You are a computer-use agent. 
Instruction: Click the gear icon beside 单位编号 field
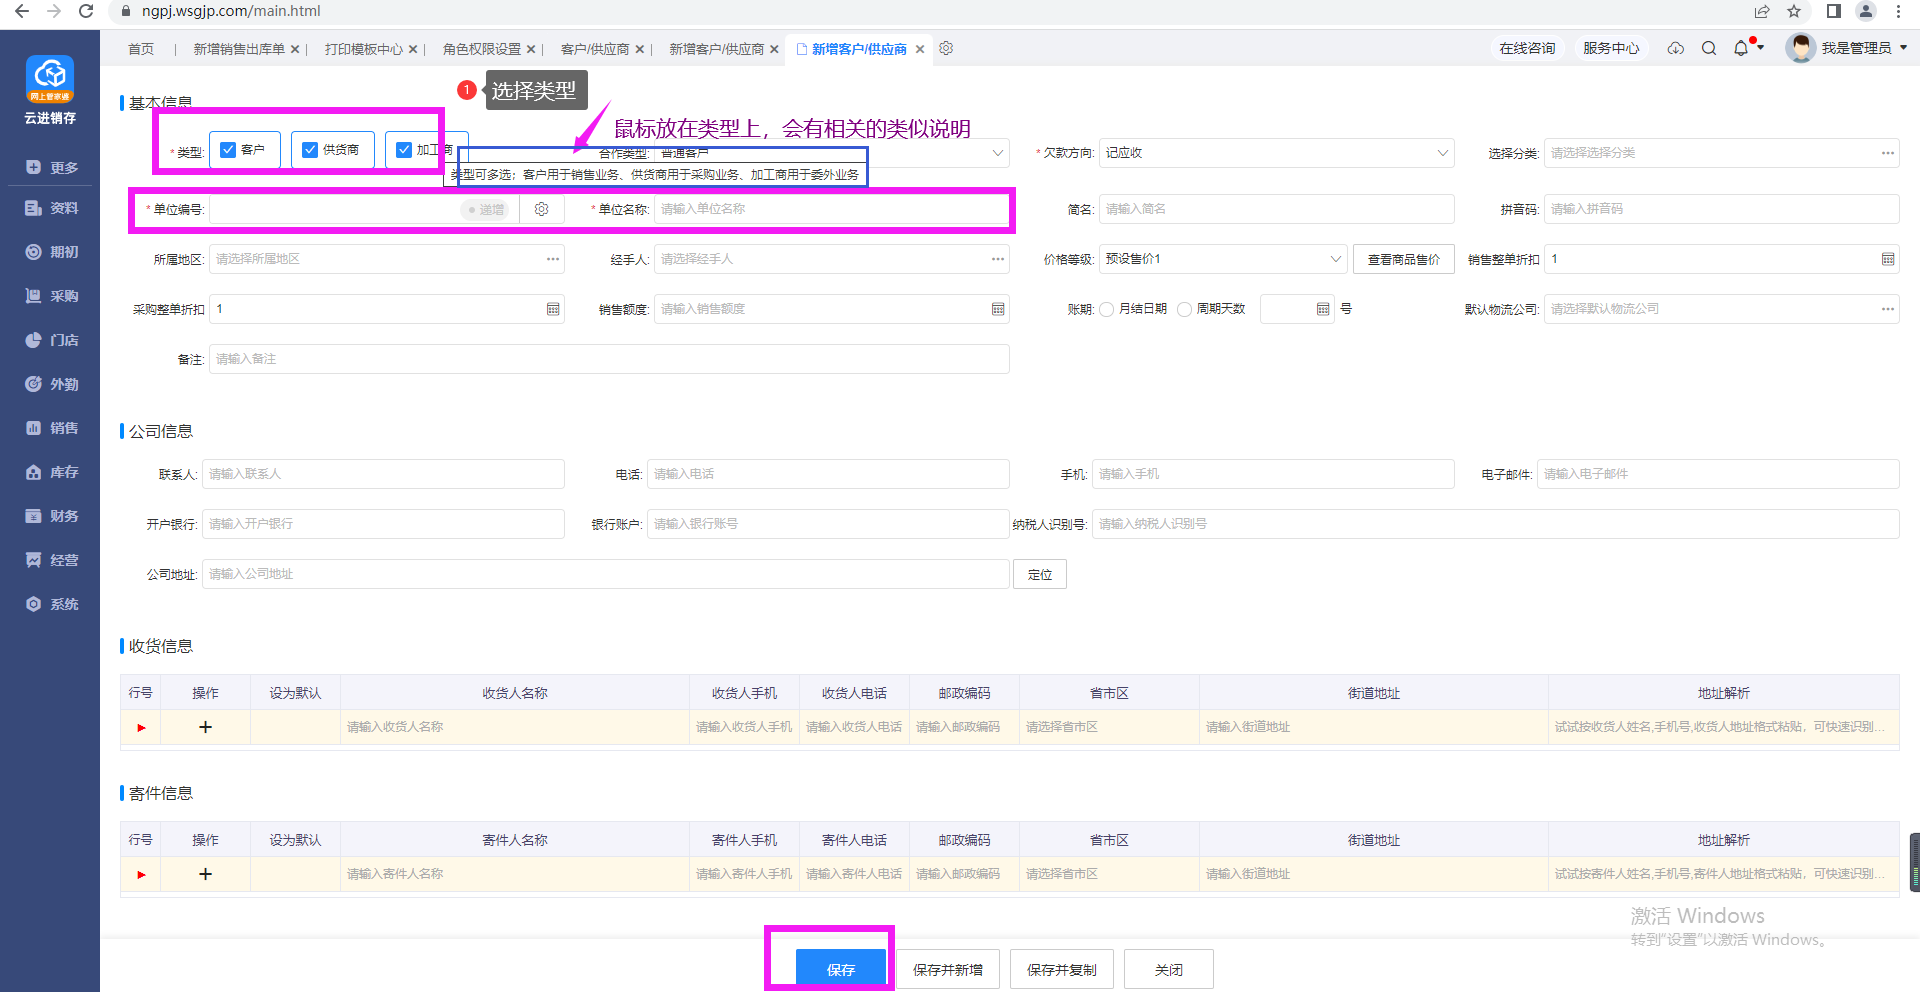coord(541,209)
